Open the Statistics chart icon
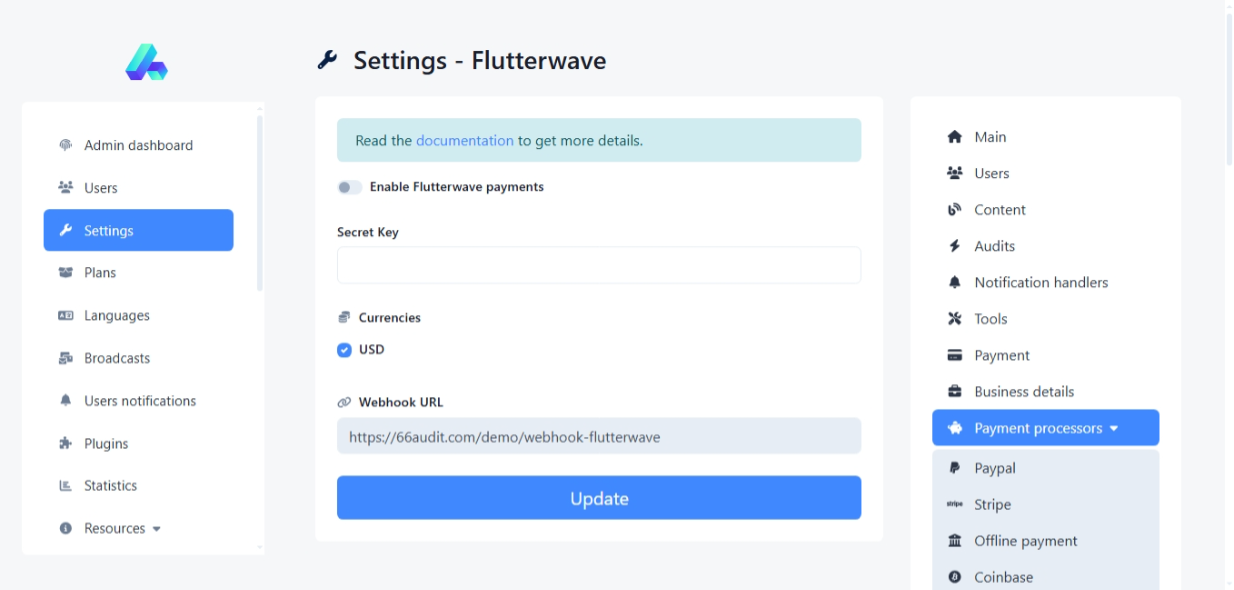 coord(66,486)
